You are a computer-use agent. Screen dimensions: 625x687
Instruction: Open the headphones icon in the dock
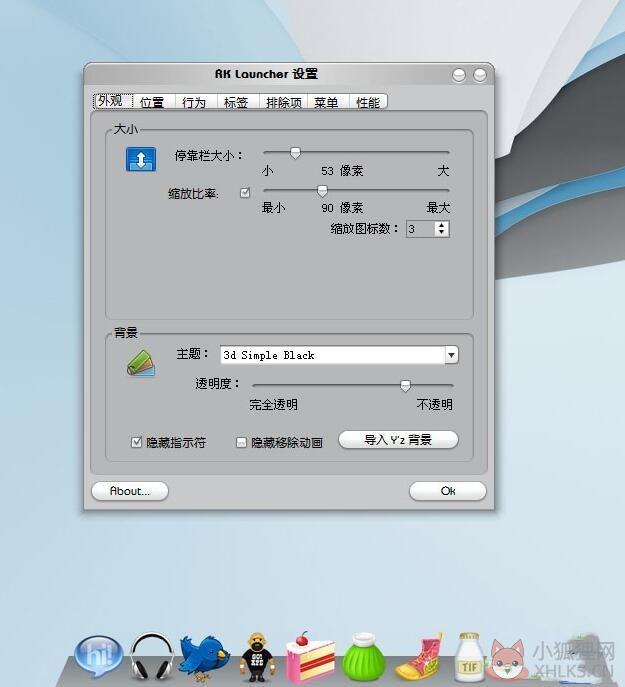152,656
